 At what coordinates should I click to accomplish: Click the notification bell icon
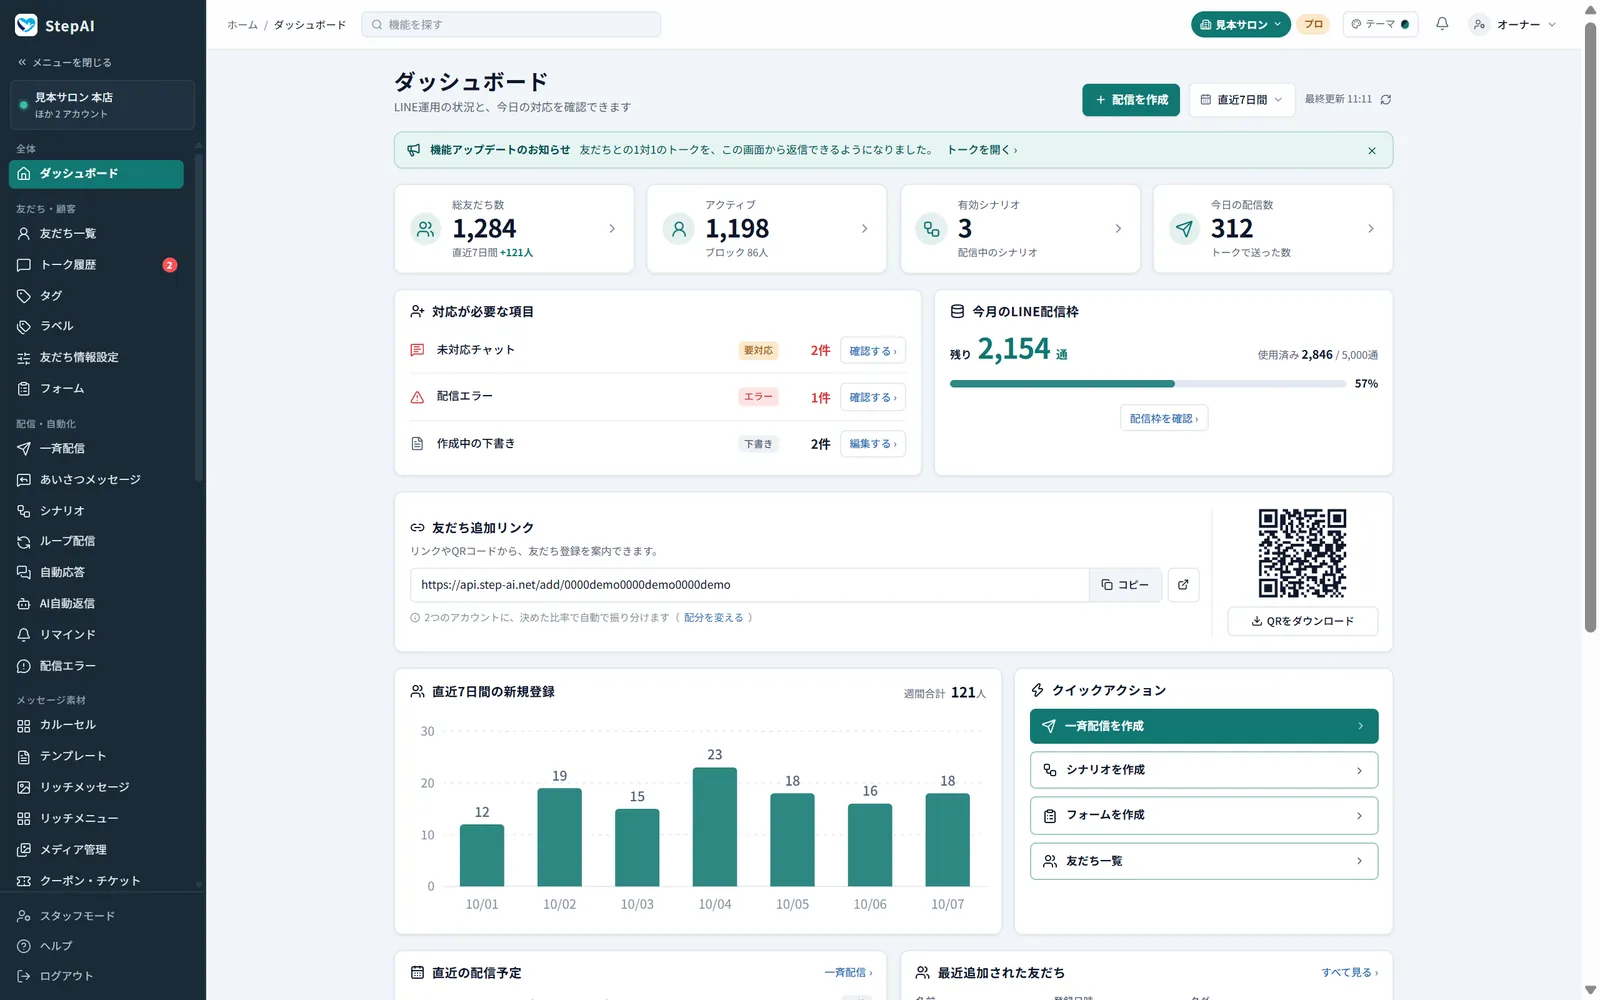click(1442, 24)
